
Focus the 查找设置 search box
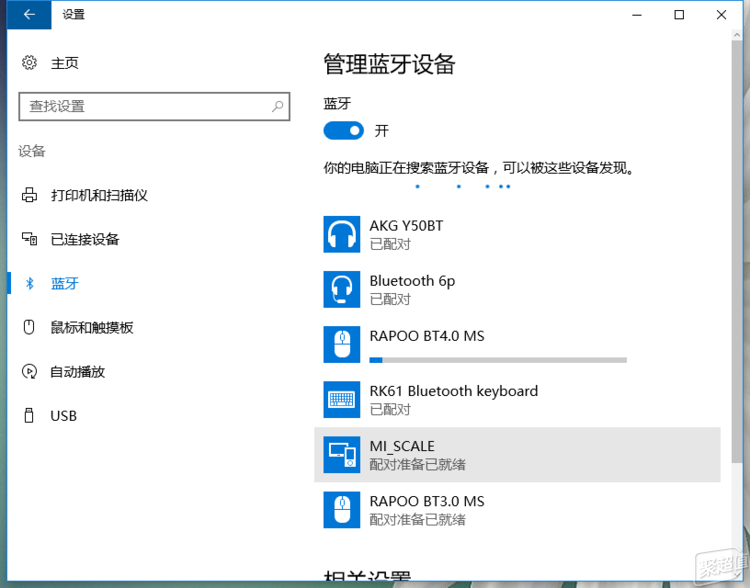pos(154,106)
